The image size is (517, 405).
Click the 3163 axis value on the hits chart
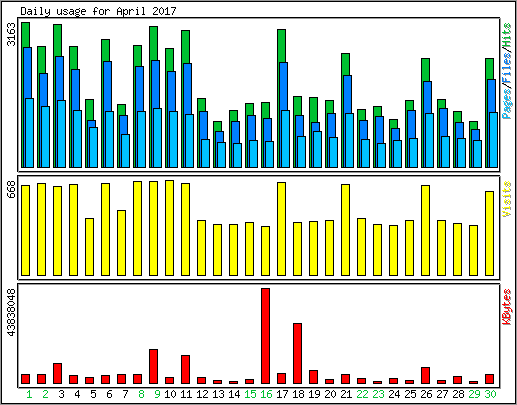coord(12,34)
